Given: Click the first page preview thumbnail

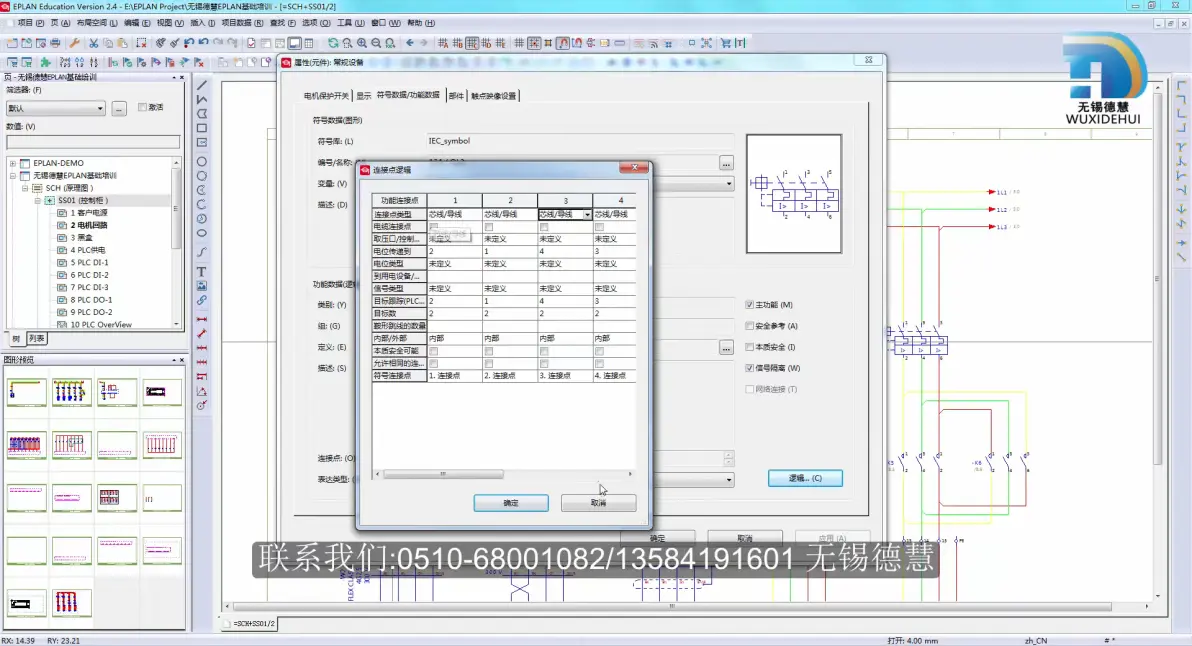Looking at the screenshot, I should click(x=27, y=392).
